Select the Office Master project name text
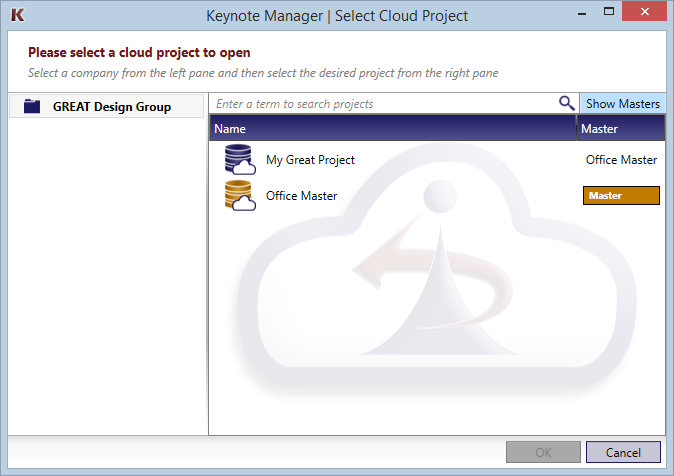The image size is (674, 476). [301, 196]
